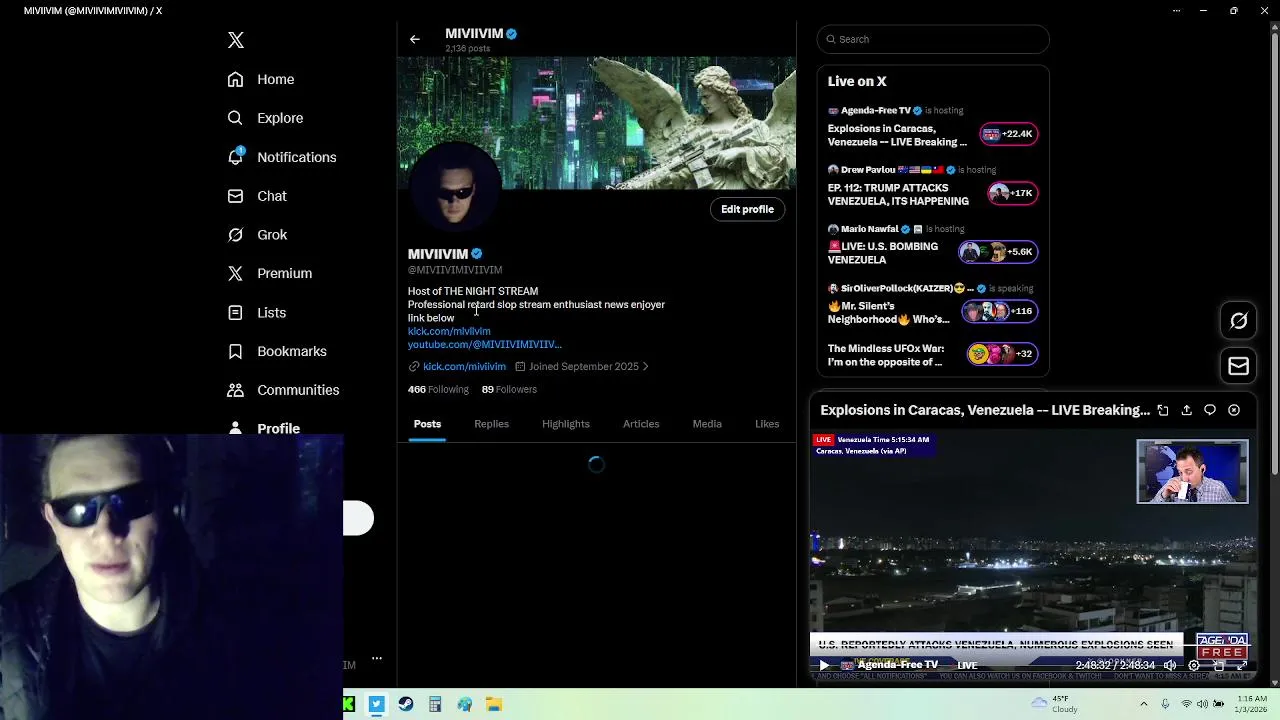Open Grok in the sidebar
This screenshot has width=1280, height=720.
click(256, 235)
